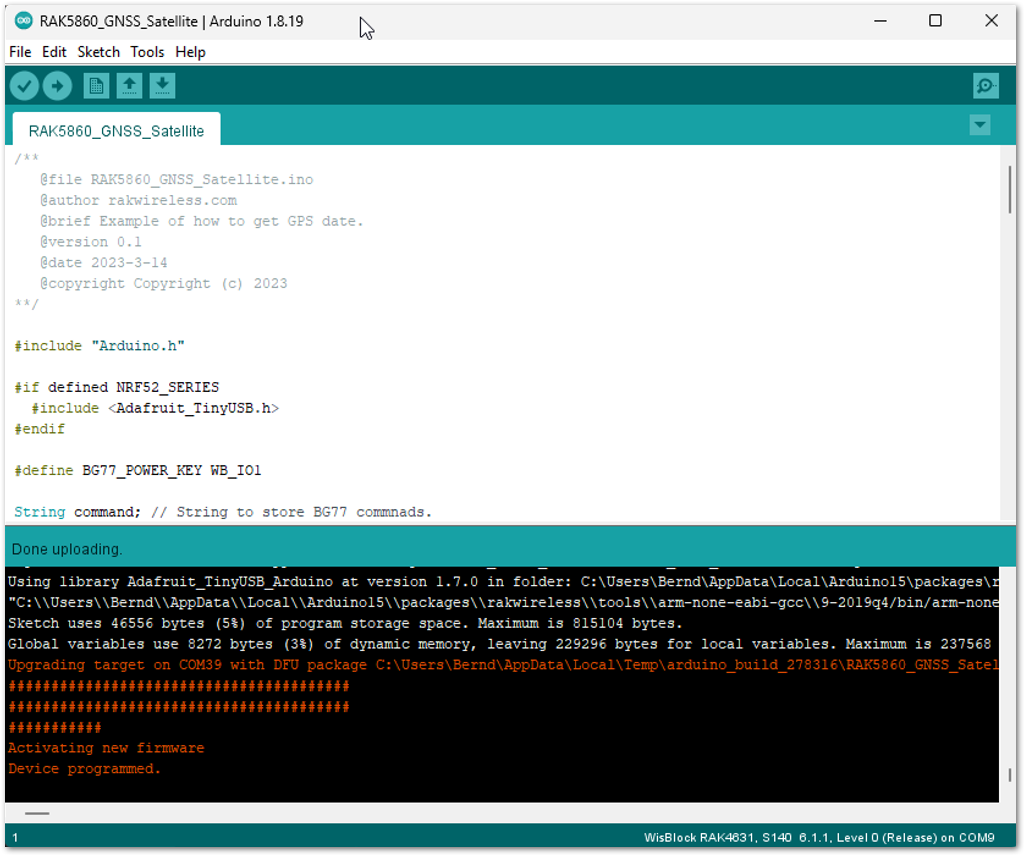Viewport: 1025px width, 856px height.
Task: Close the Arduino IDE window
Action: (x=991, y=21)
